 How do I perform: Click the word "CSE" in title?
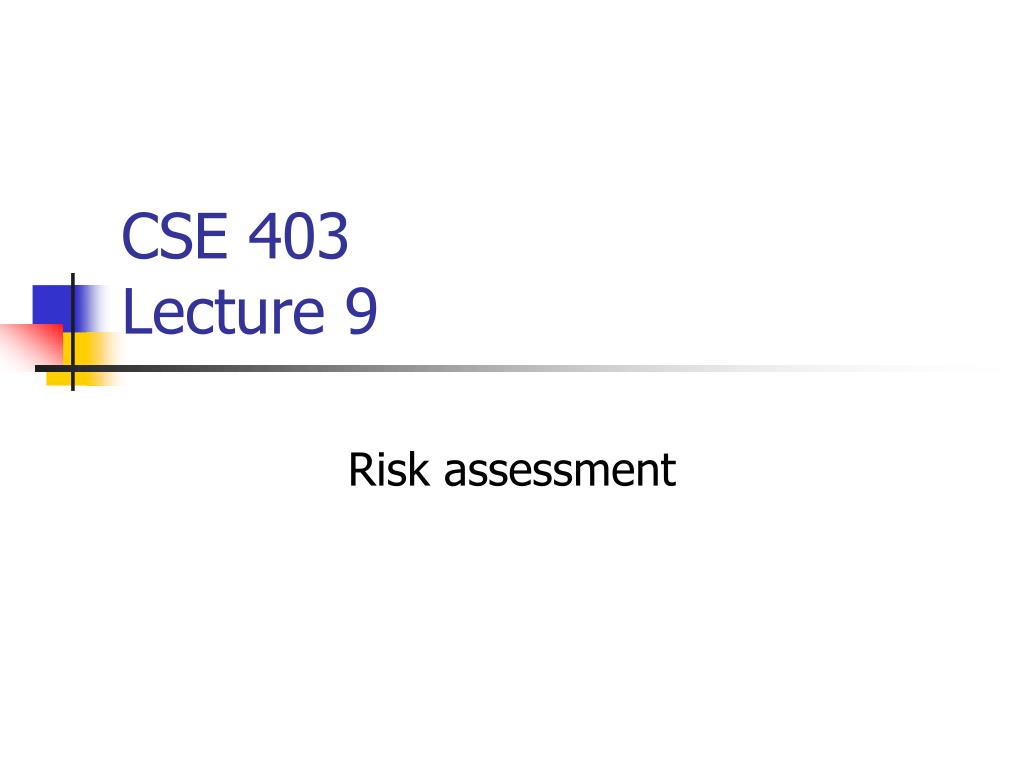172,239
